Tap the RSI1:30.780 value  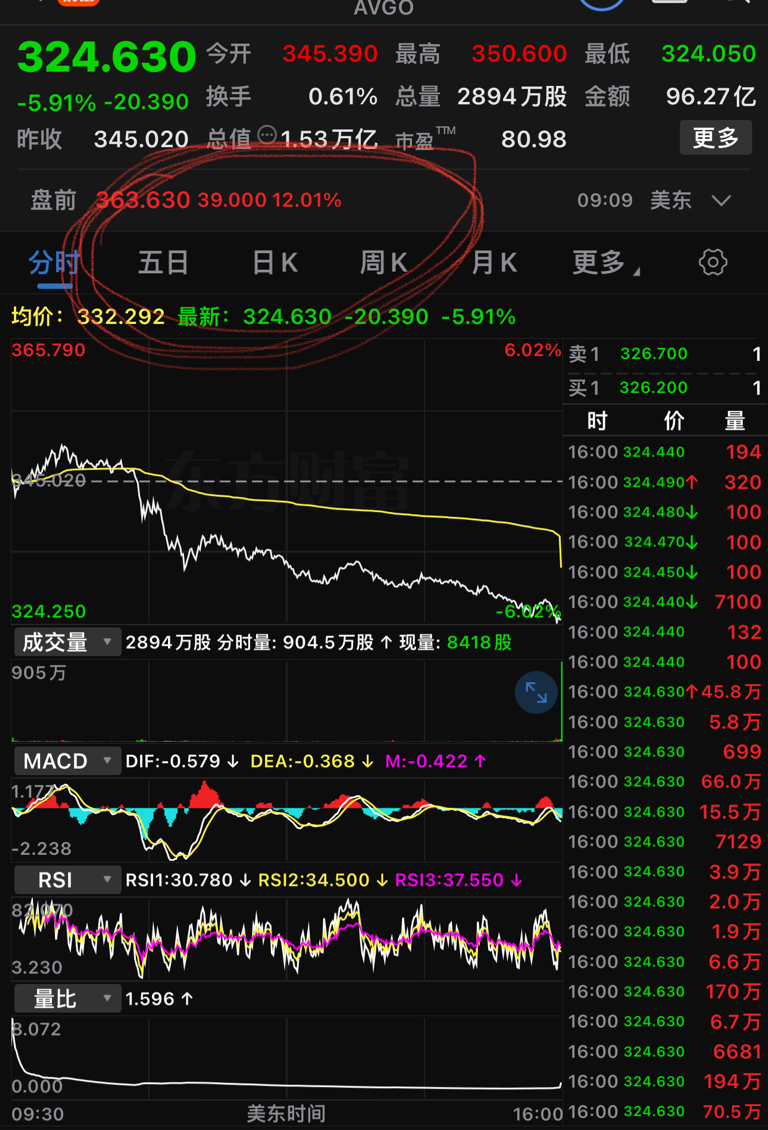(188, 880)
